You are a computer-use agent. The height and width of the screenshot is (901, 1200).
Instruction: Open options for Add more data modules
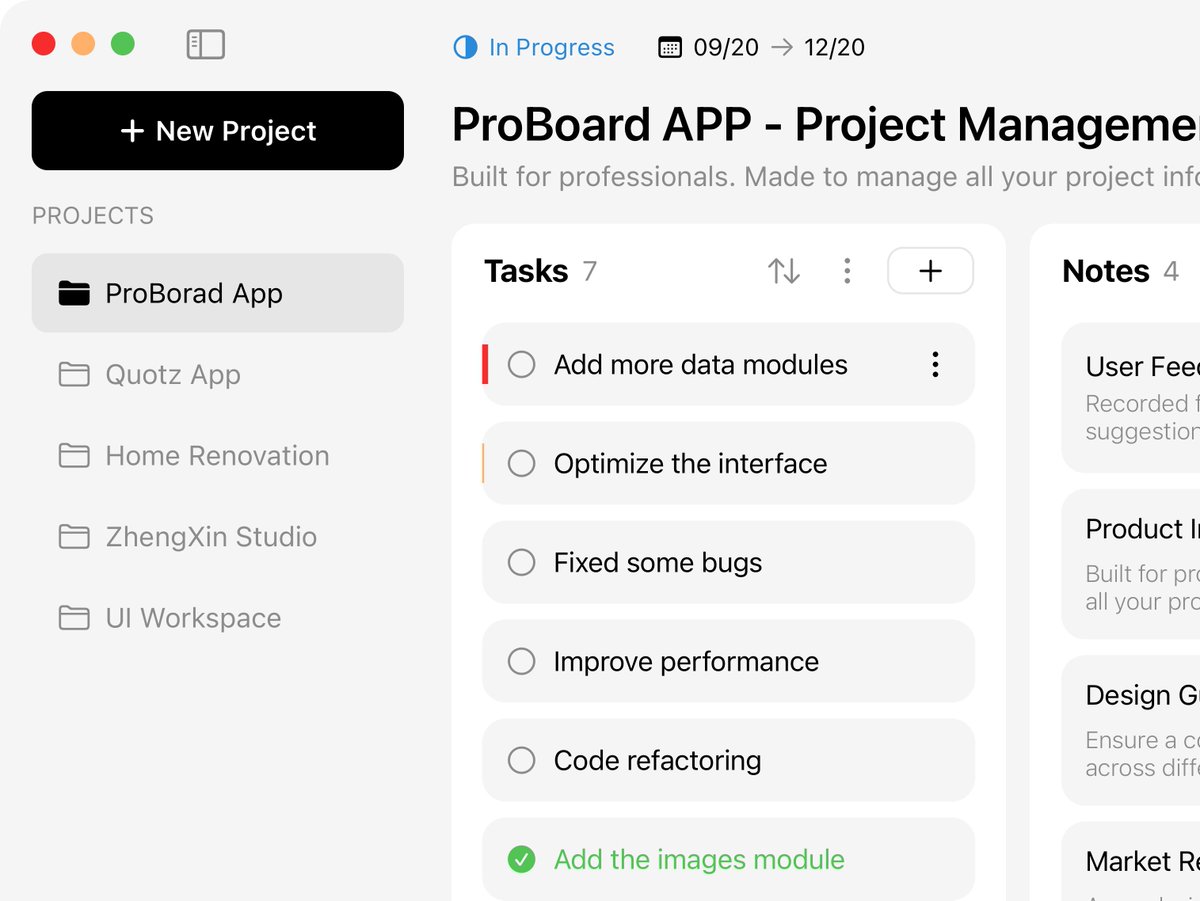point(935,365)
